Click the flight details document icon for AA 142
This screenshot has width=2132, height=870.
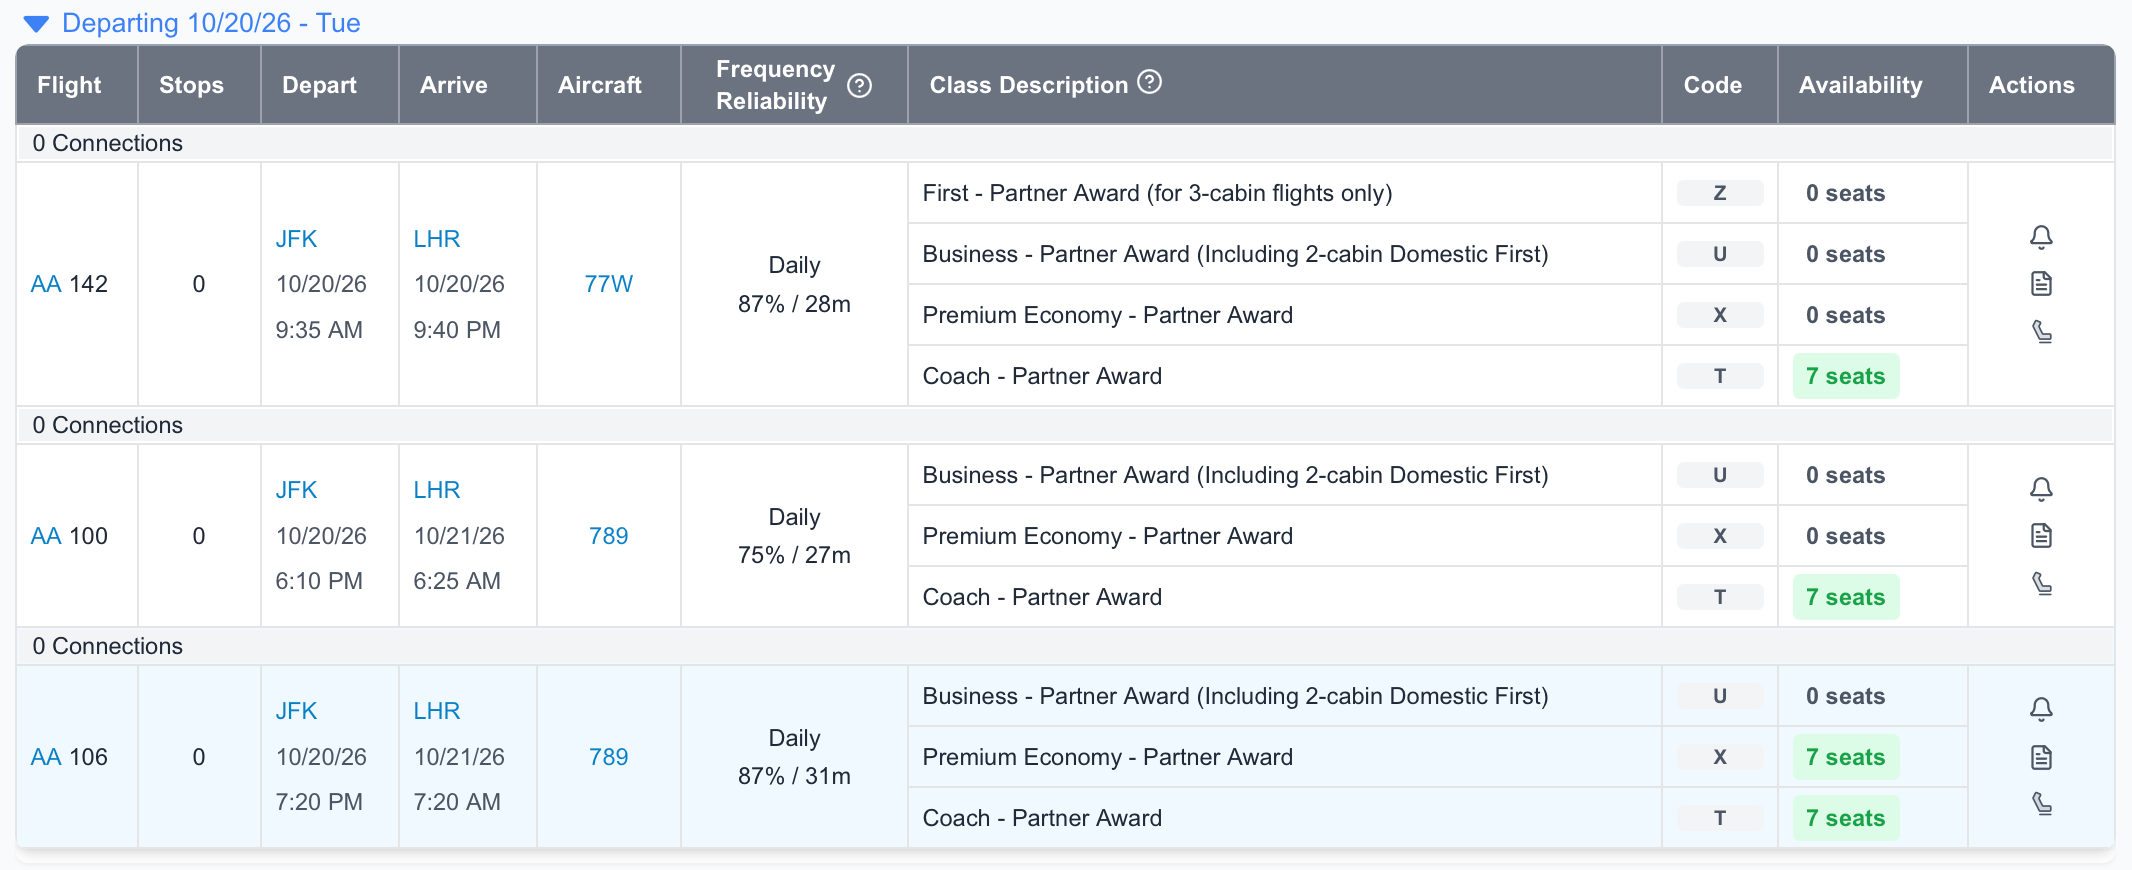(2042, 284)
